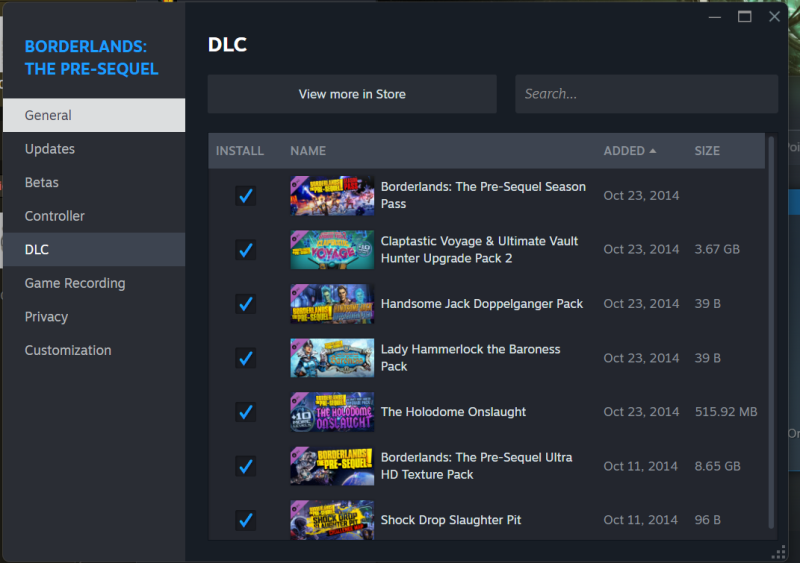
Task: Toggle install for Claptastic Voyage DLC
Action: point(245,250)
